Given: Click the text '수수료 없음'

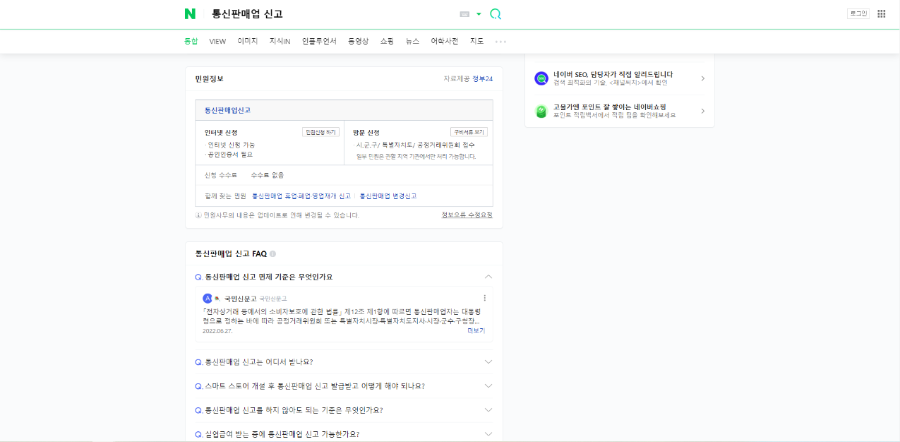Looking at the screenshot, I should tap(267, 175).
